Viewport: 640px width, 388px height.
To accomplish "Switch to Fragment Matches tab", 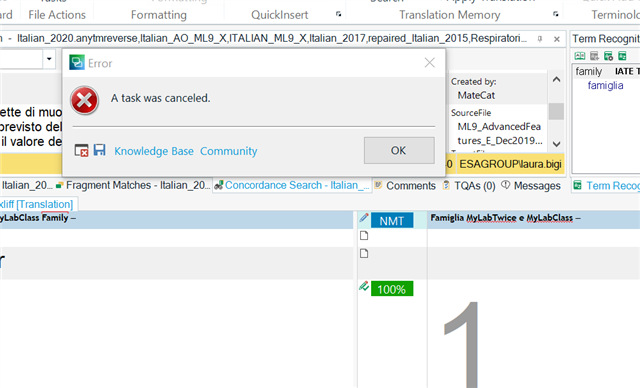I will click(x=133, y=185).
